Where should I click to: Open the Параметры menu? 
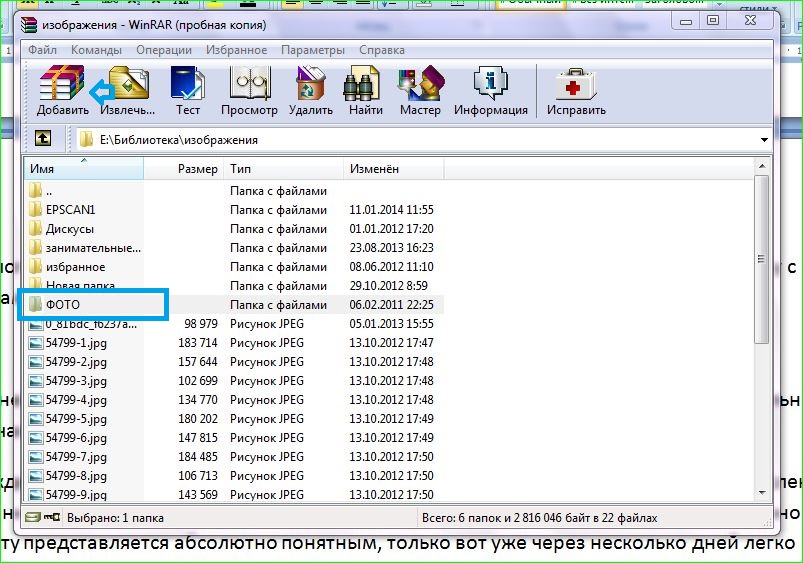coord(313,50)
